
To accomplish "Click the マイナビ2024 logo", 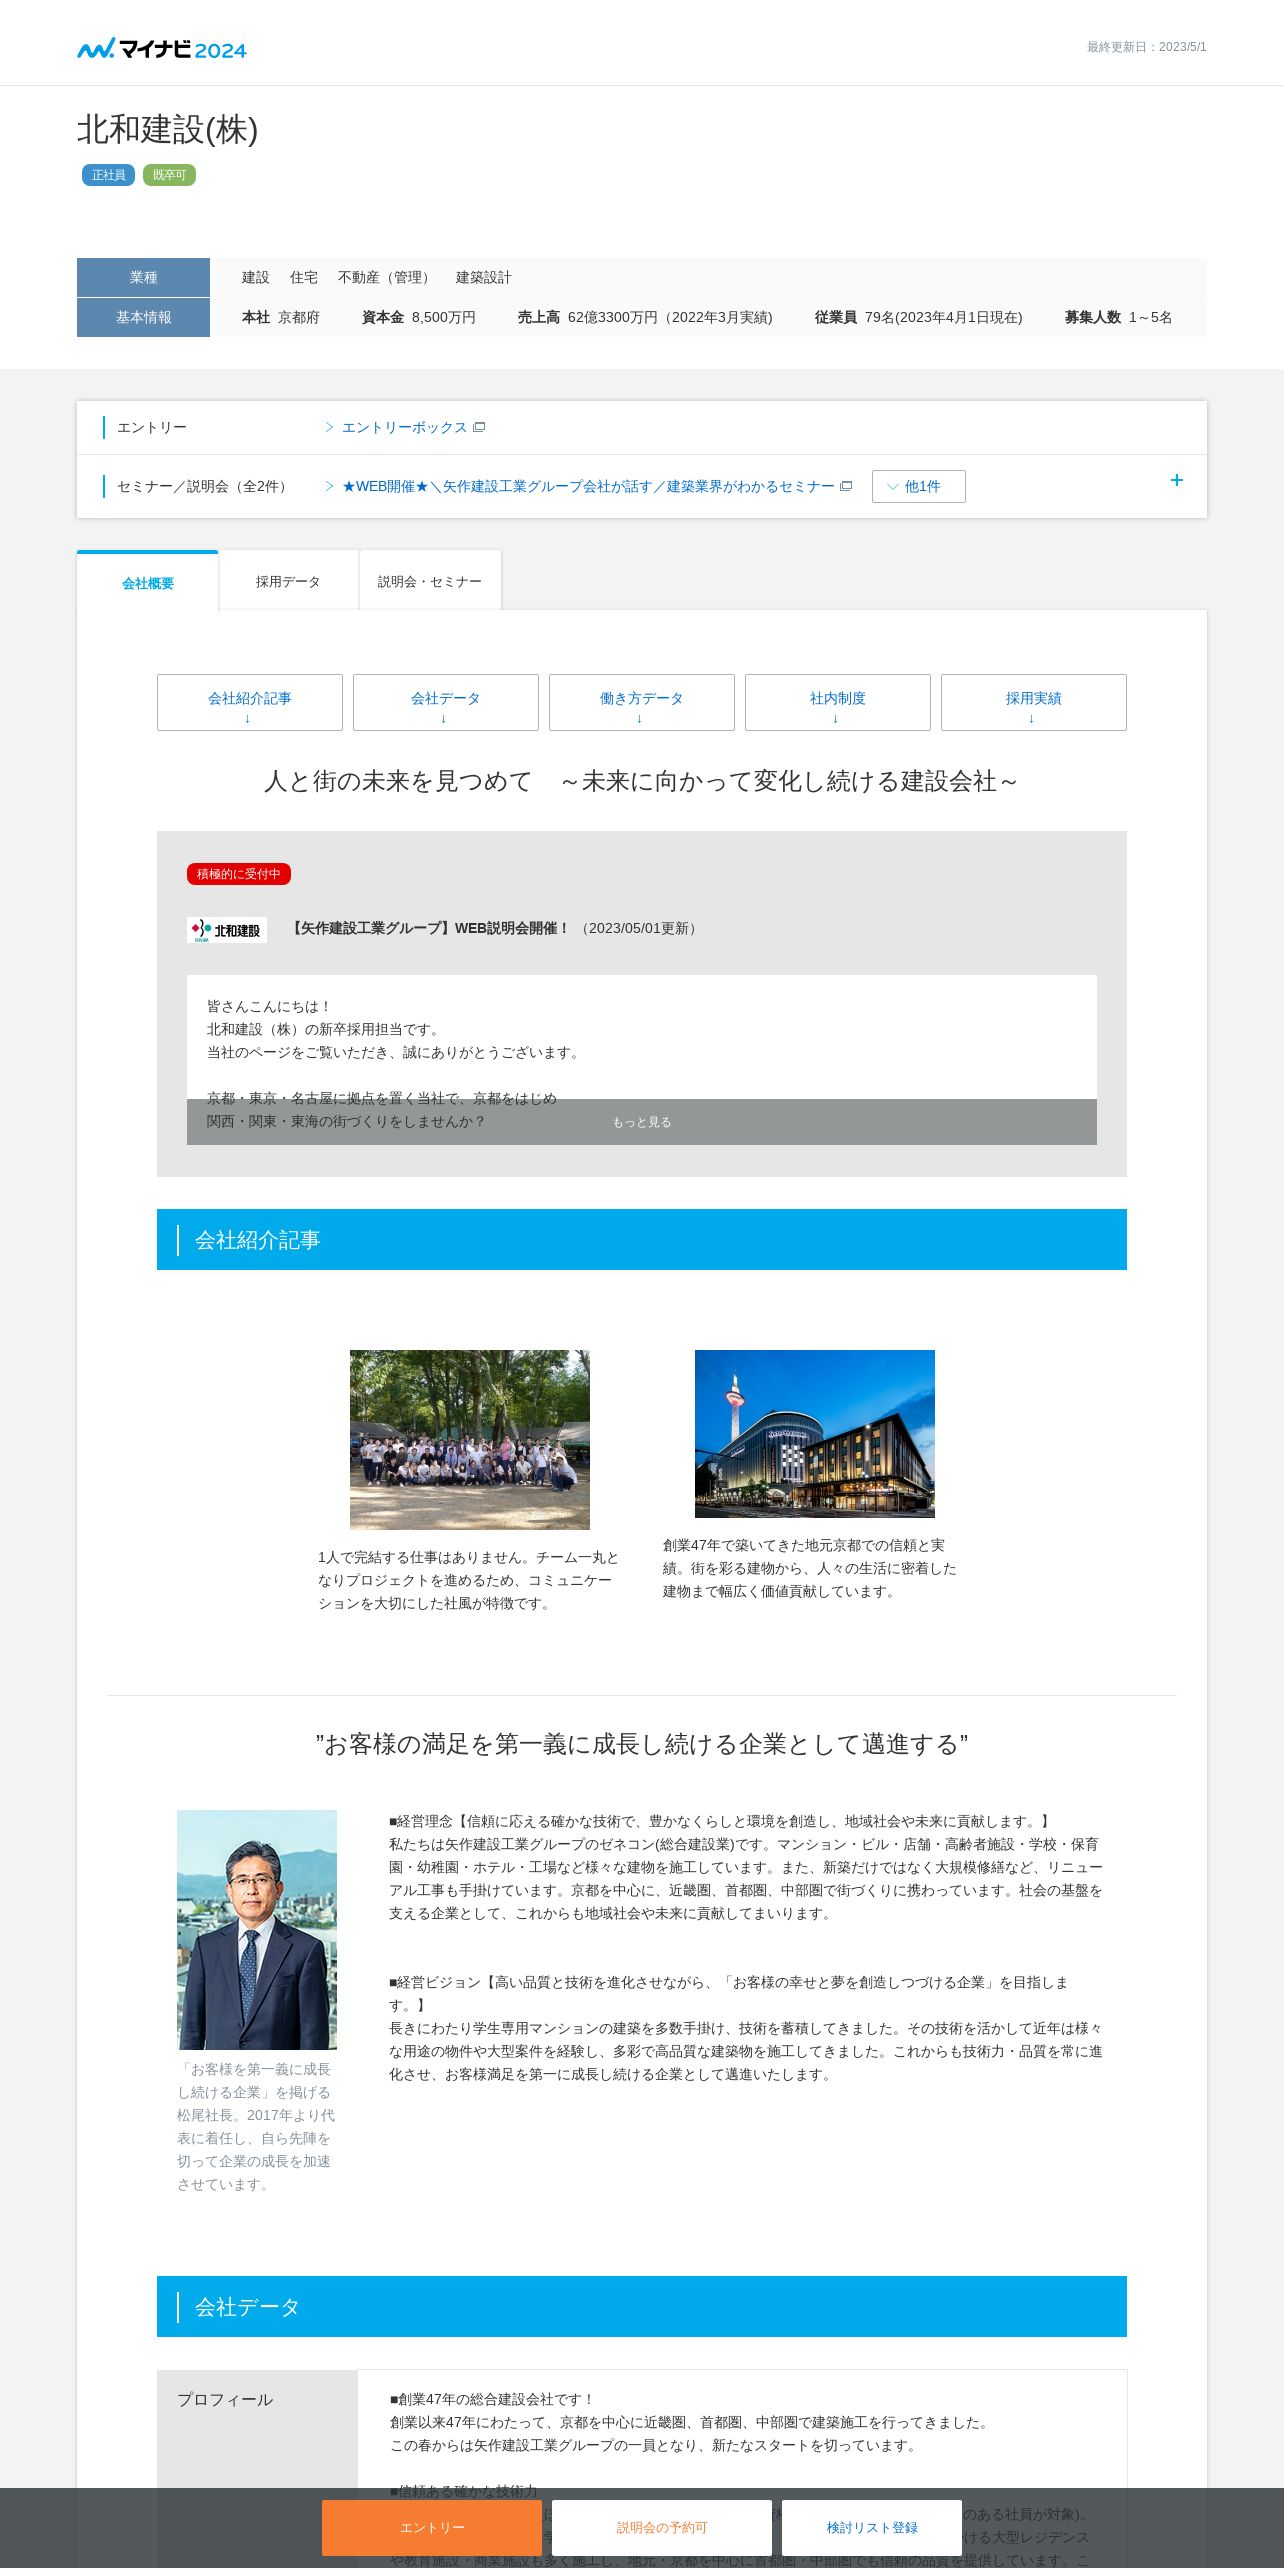I will tap(162, 48).
